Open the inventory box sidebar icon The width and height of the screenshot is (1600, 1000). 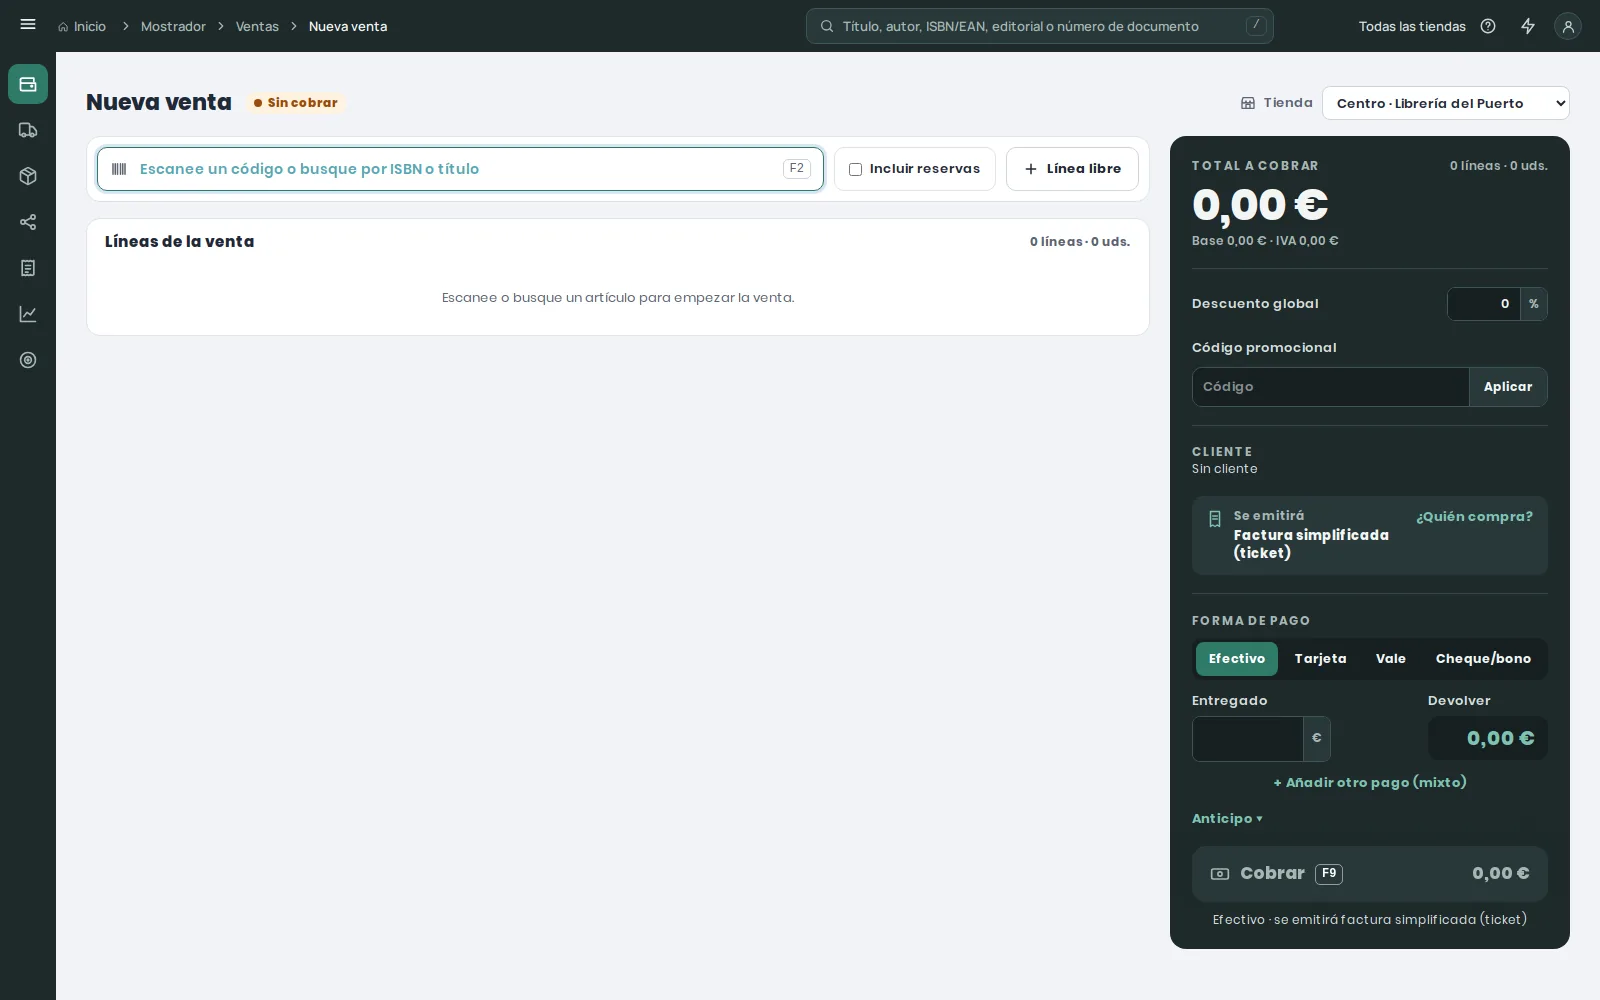click(x=28, y=176)
